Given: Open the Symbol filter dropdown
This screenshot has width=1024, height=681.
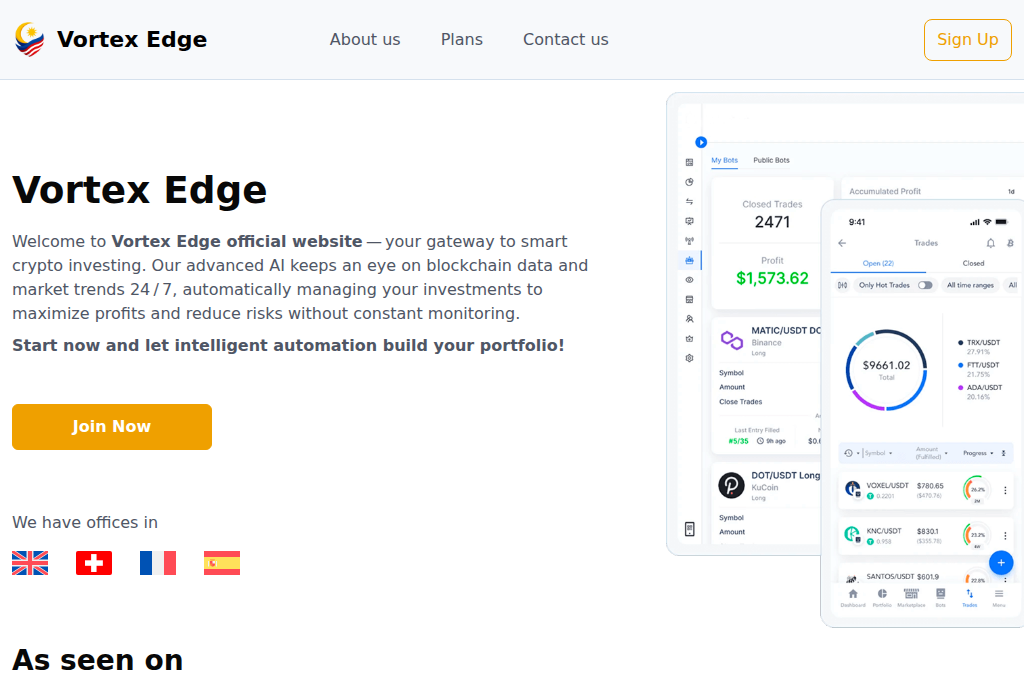Looking at the screenshot, I should tap(877, 453).
